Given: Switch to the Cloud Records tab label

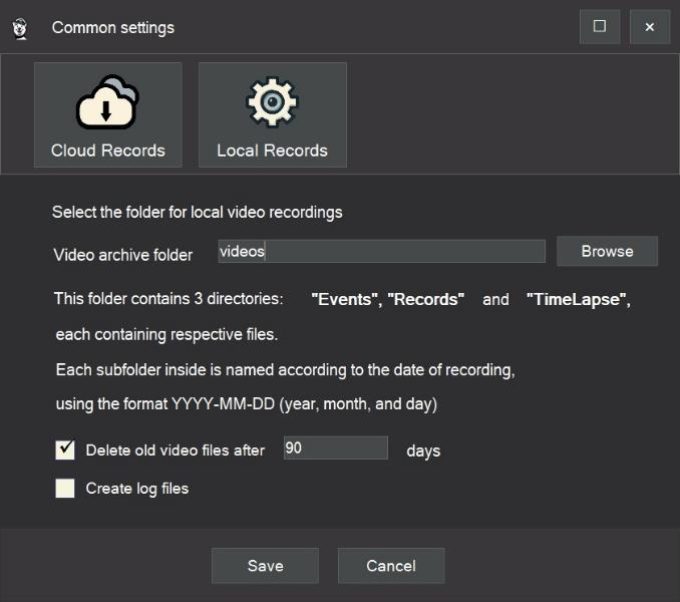Looking at the screenshot, I should (108, 151).
